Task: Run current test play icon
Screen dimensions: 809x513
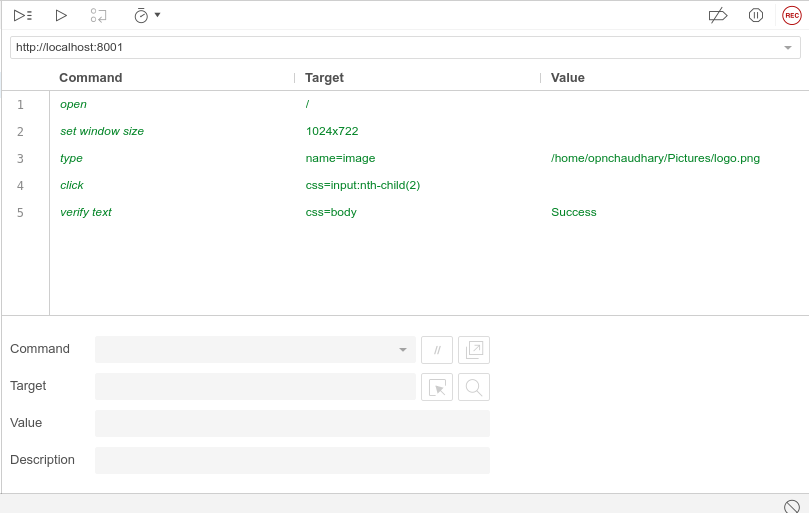Action: [61, 15]
